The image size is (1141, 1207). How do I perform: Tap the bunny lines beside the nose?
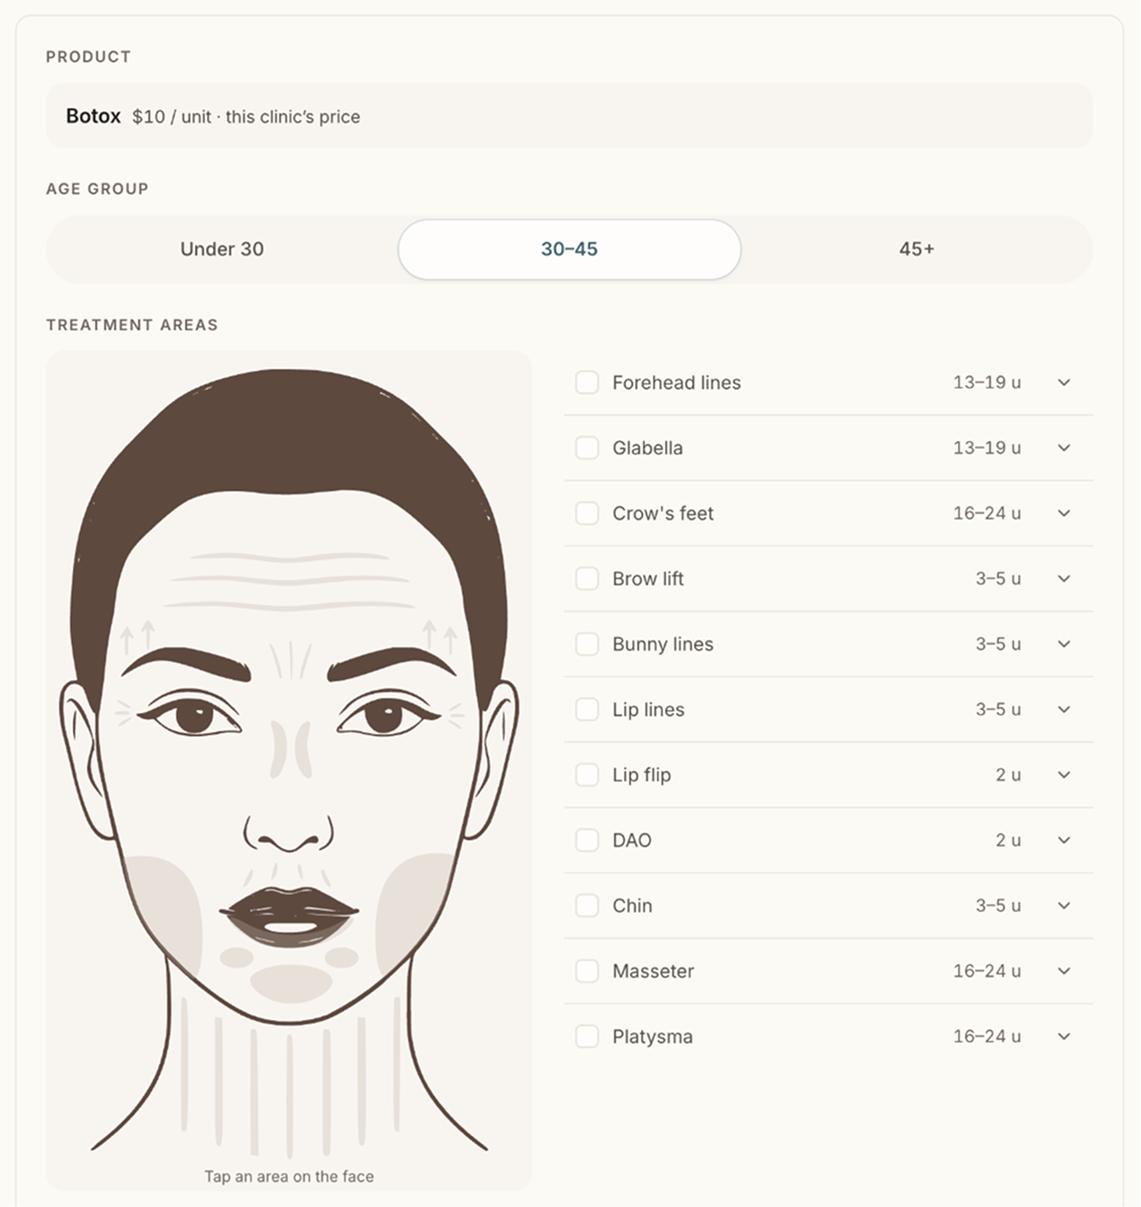pyautogui.click(x=291, y=750)
